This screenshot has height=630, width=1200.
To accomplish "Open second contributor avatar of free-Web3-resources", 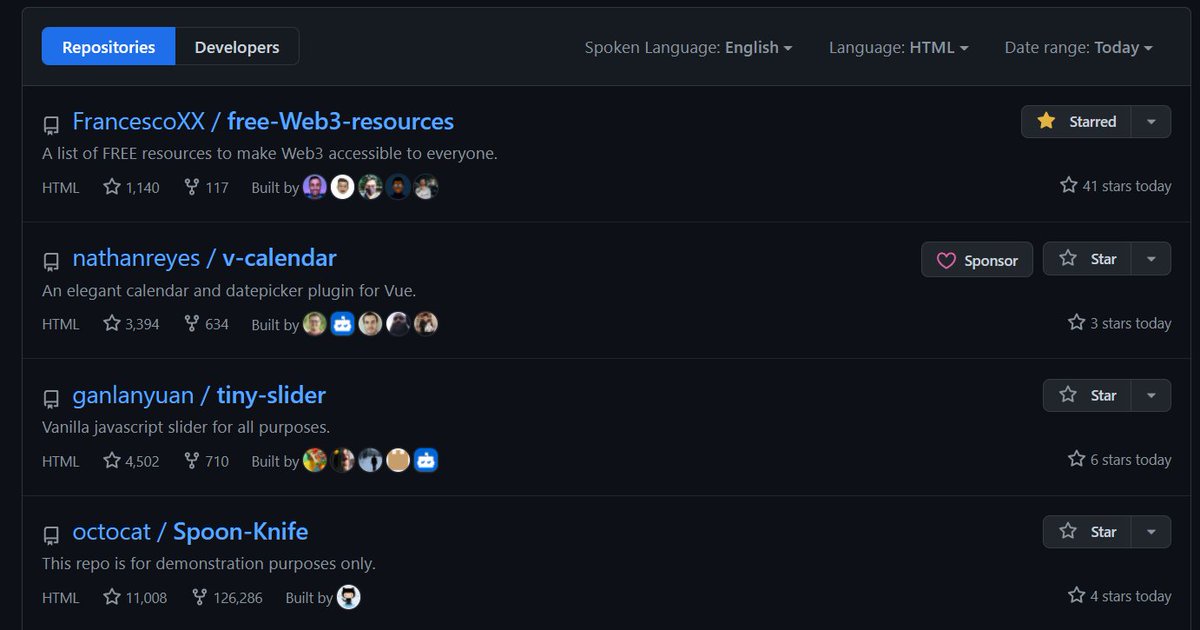I will click(x=343, y=187).
